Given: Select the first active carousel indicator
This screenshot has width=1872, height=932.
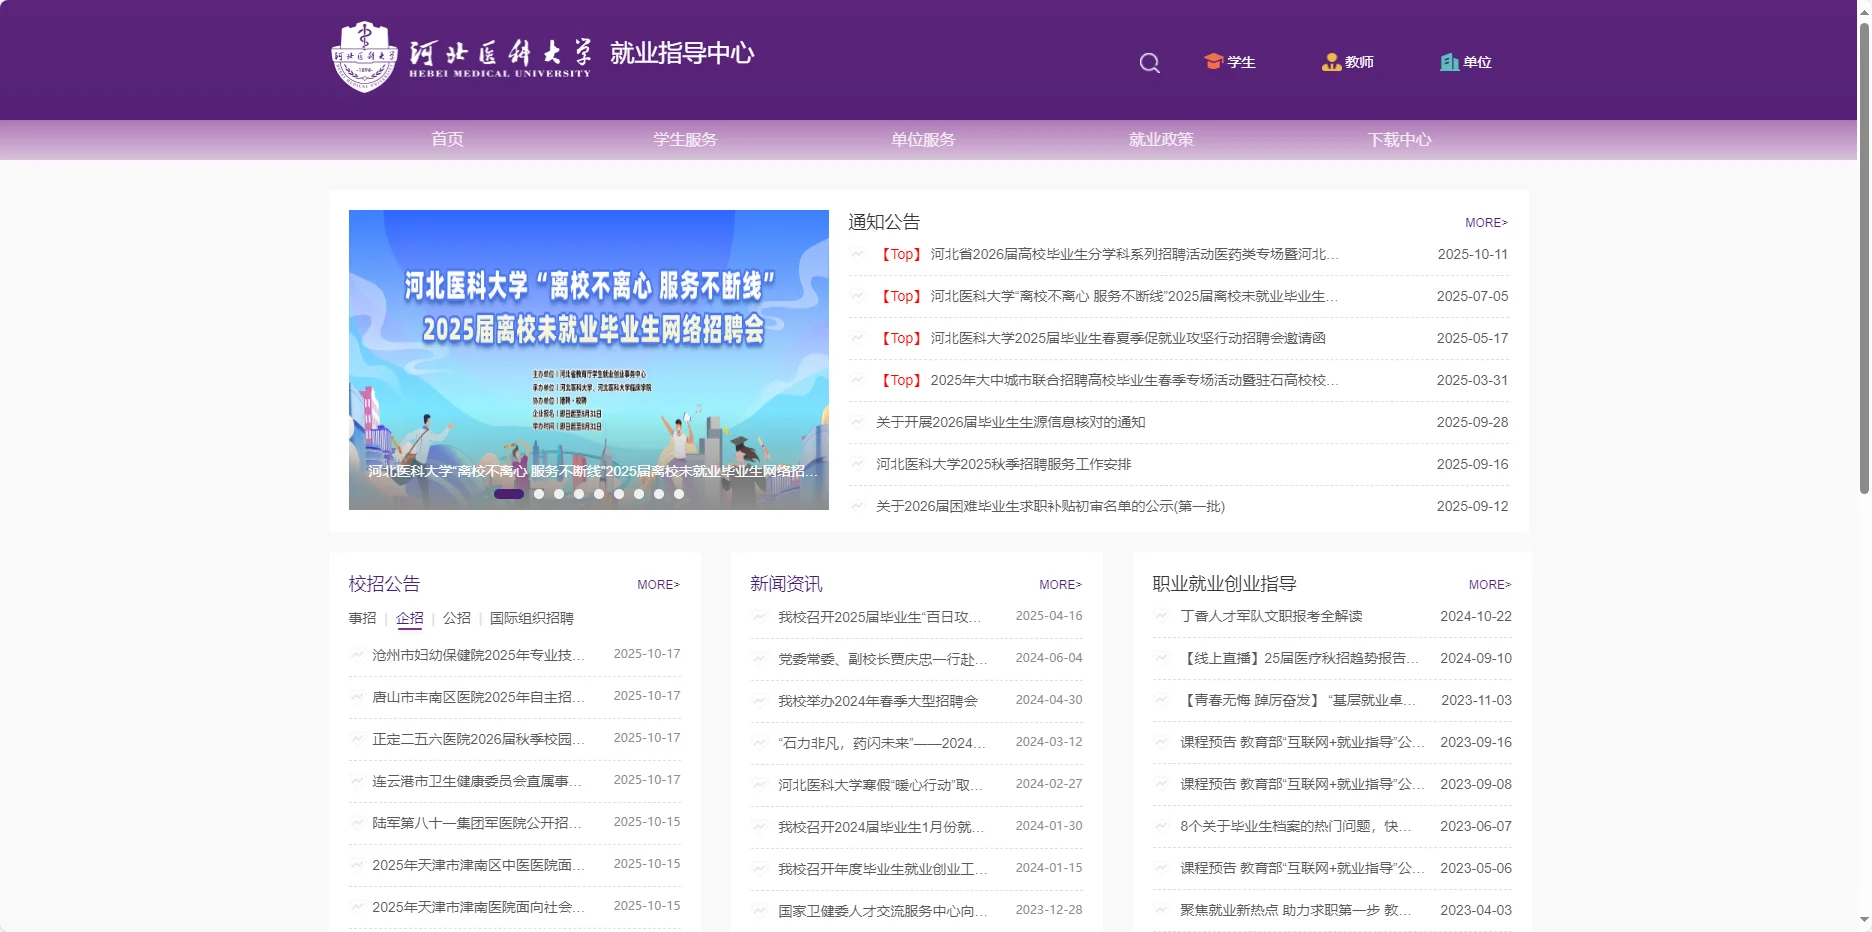Looking at the screenshot, I should pos(509,494).
